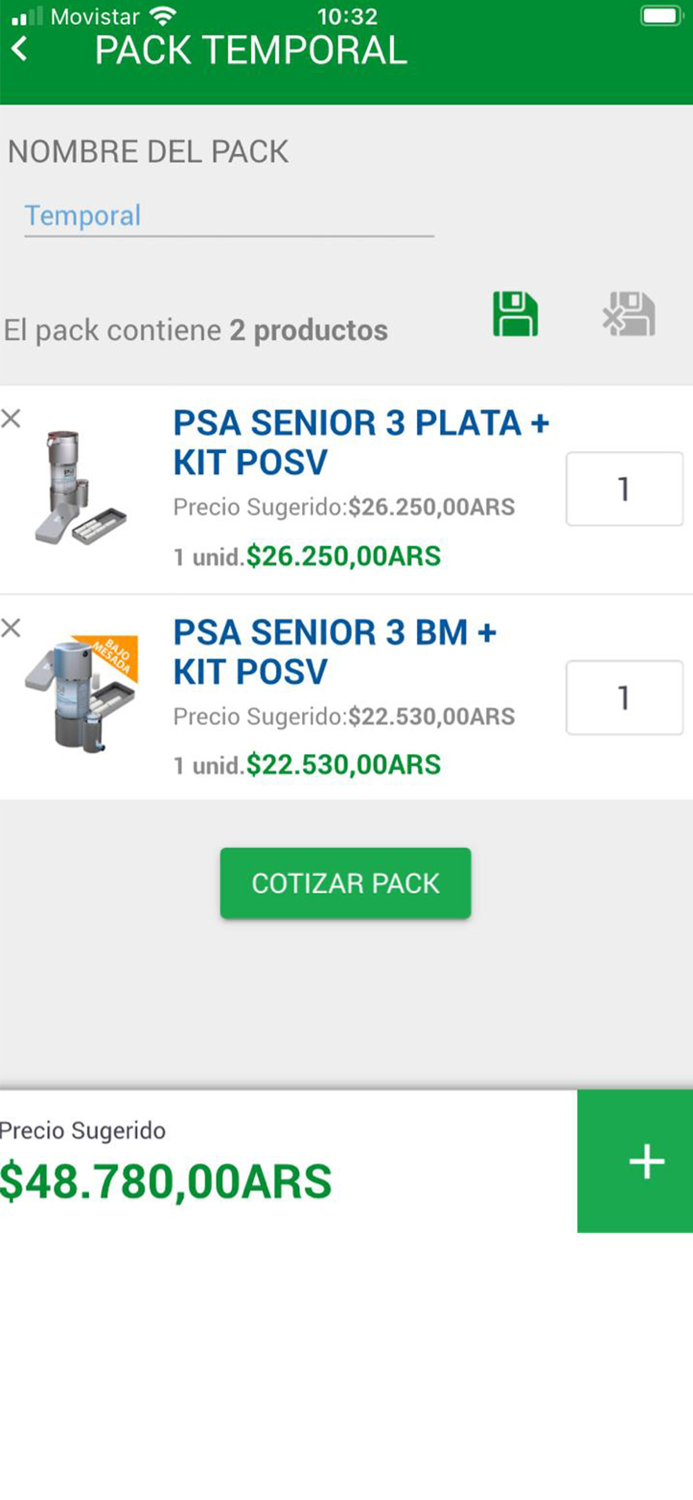The width and height of the screenshot is (693, 1500).
Task: Remove PSA SENIOR 3 BM with its X icon
Action: click(12, 628)
